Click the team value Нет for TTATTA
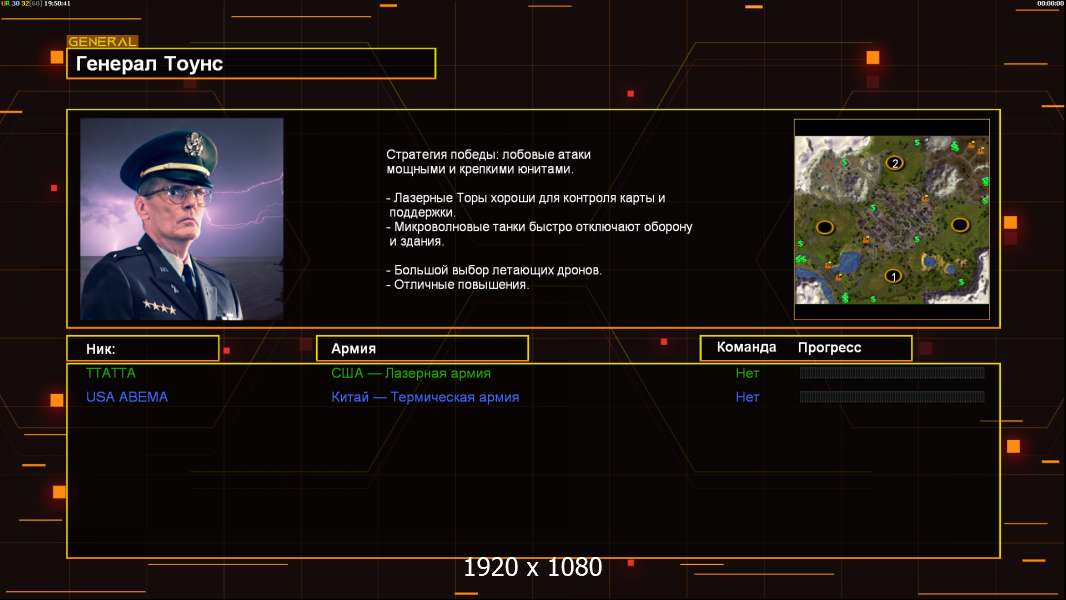The width and height of the screenshot is (1066, 600). [x=747, y=373]
